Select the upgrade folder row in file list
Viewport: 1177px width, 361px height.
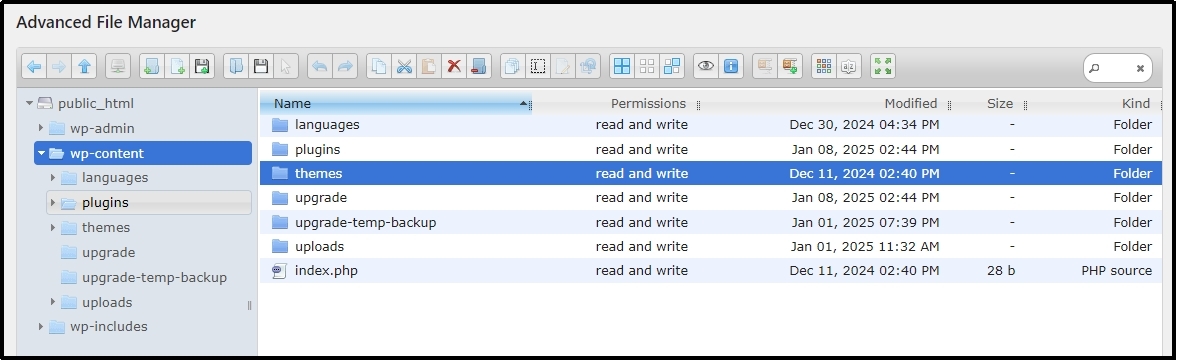[x=711, y=197]
